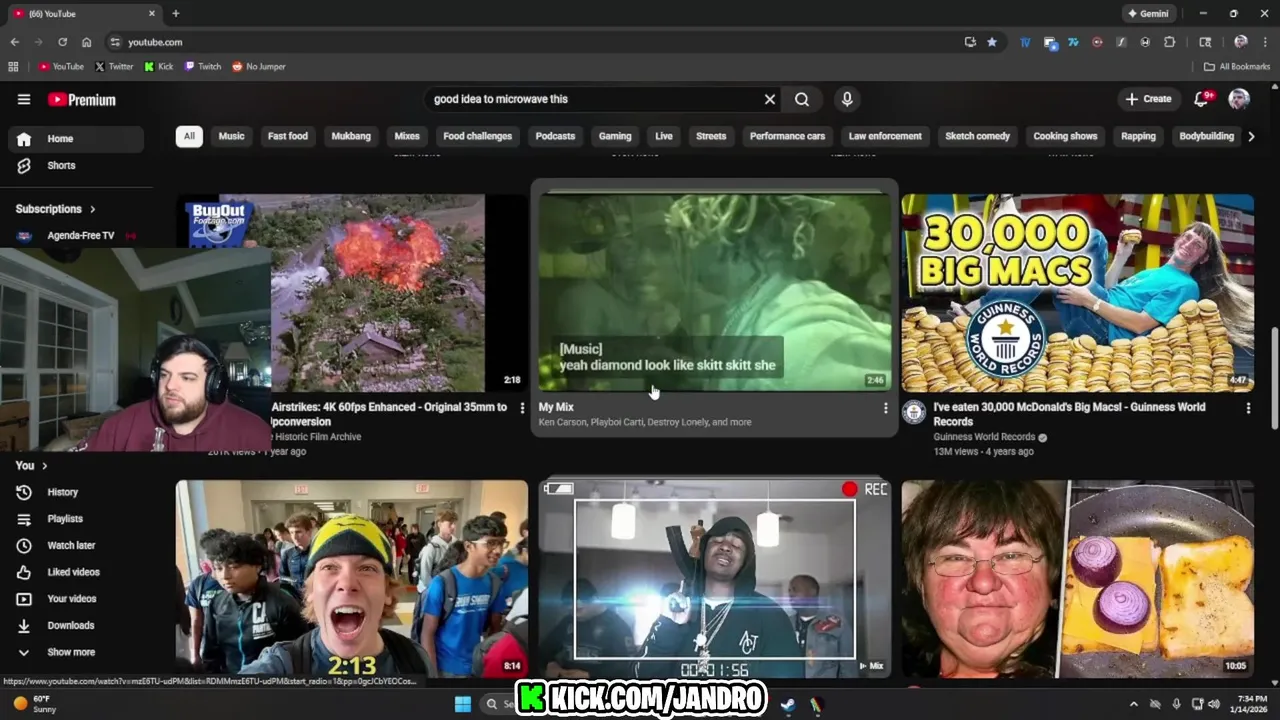Click the search magnifier button
Image resolution: width=1280 pixels, height=720 pixels.
point(802,99)
